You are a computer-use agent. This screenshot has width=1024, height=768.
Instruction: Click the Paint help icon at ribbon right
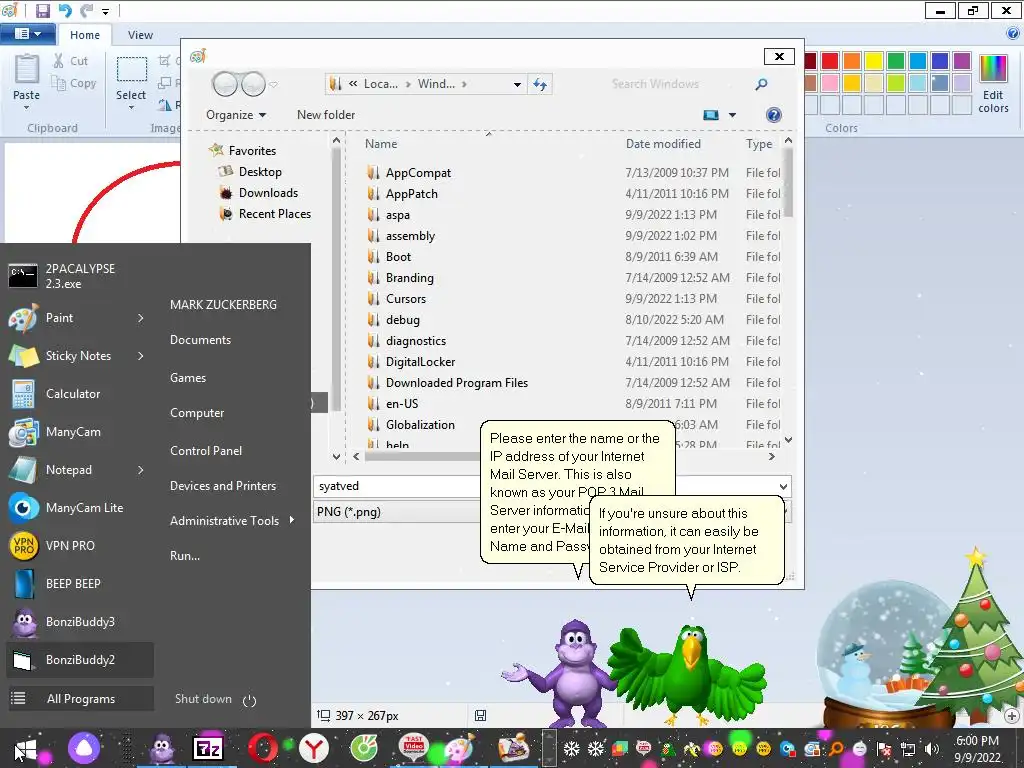tap(1014, 34)
